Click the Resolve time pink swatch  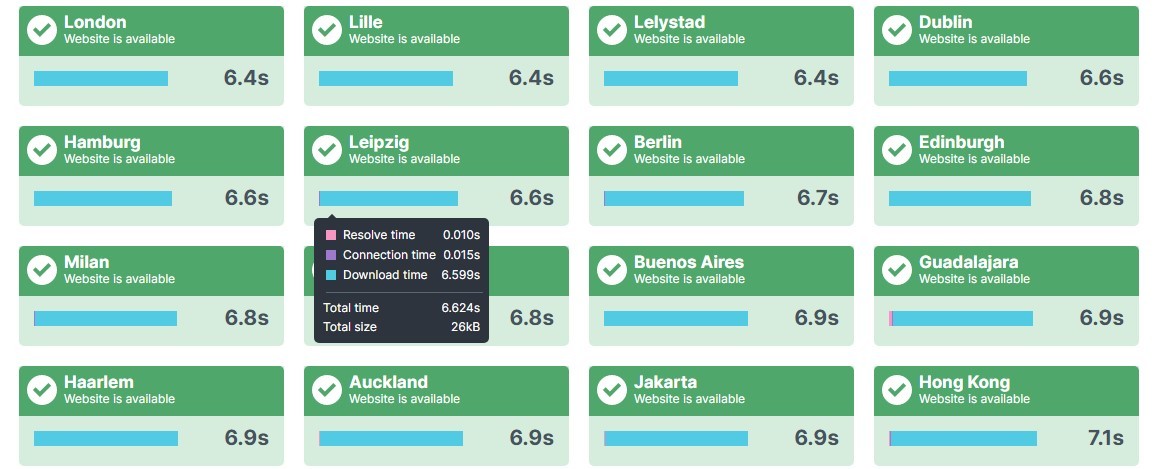tap(331, 235)
